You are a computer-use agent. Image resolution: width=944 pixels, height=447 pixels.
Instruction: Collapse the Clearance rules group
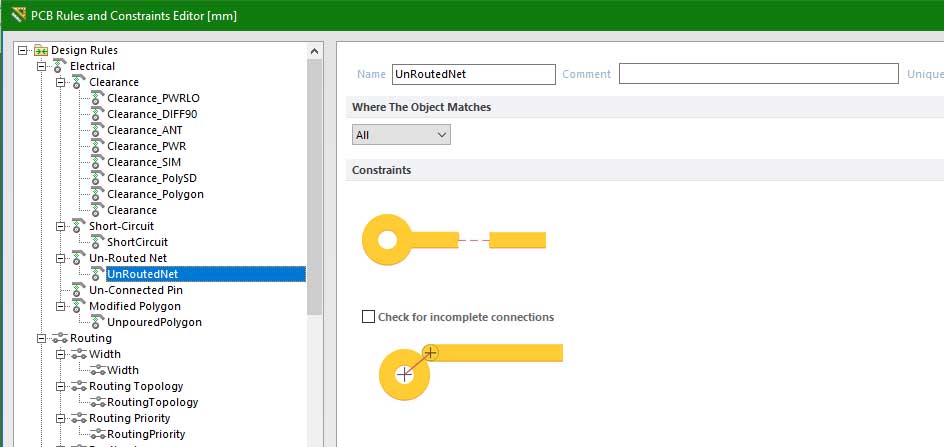(59, 82)
